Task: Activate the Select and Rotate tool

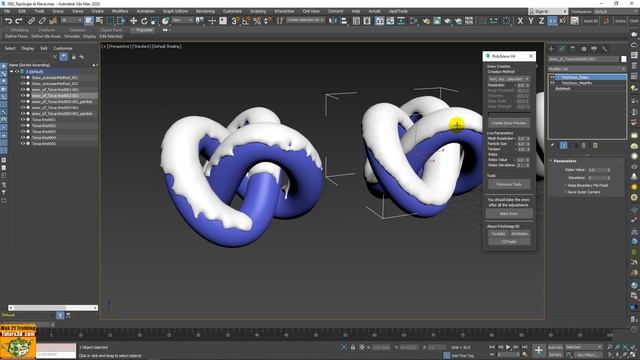Action: 144,21
